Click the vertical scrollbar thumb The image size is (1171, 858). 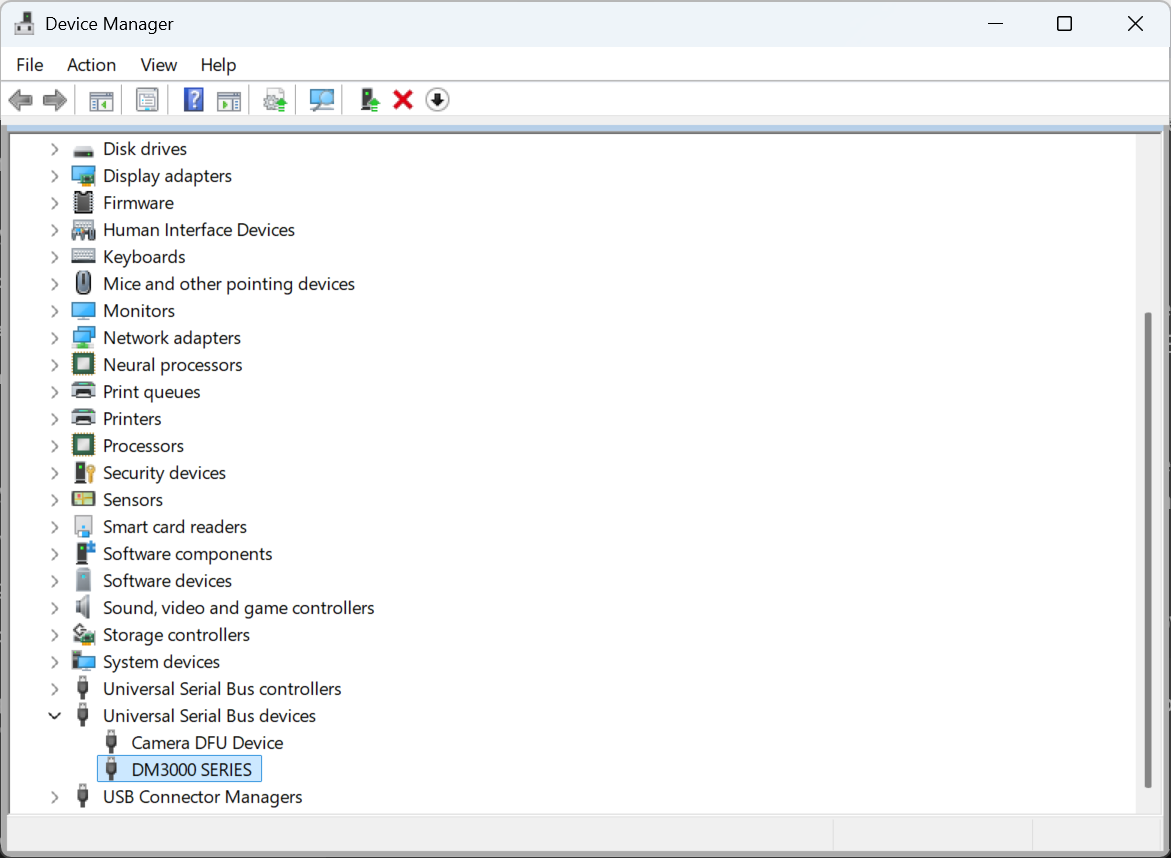(x=1148, y=550)
